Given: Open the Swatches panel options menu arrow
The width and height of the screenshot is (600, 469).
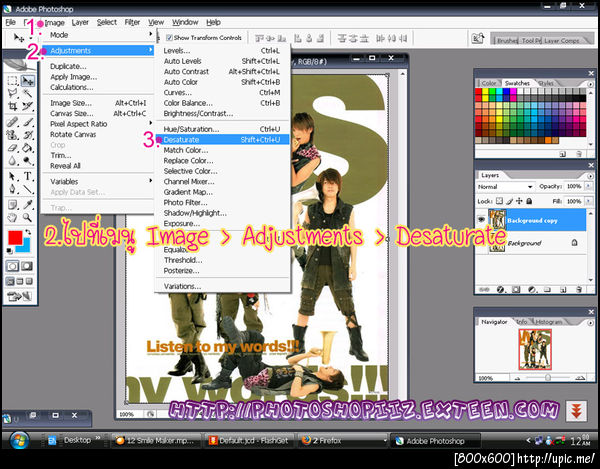Looking at the screenshot, I should (590, 84).
